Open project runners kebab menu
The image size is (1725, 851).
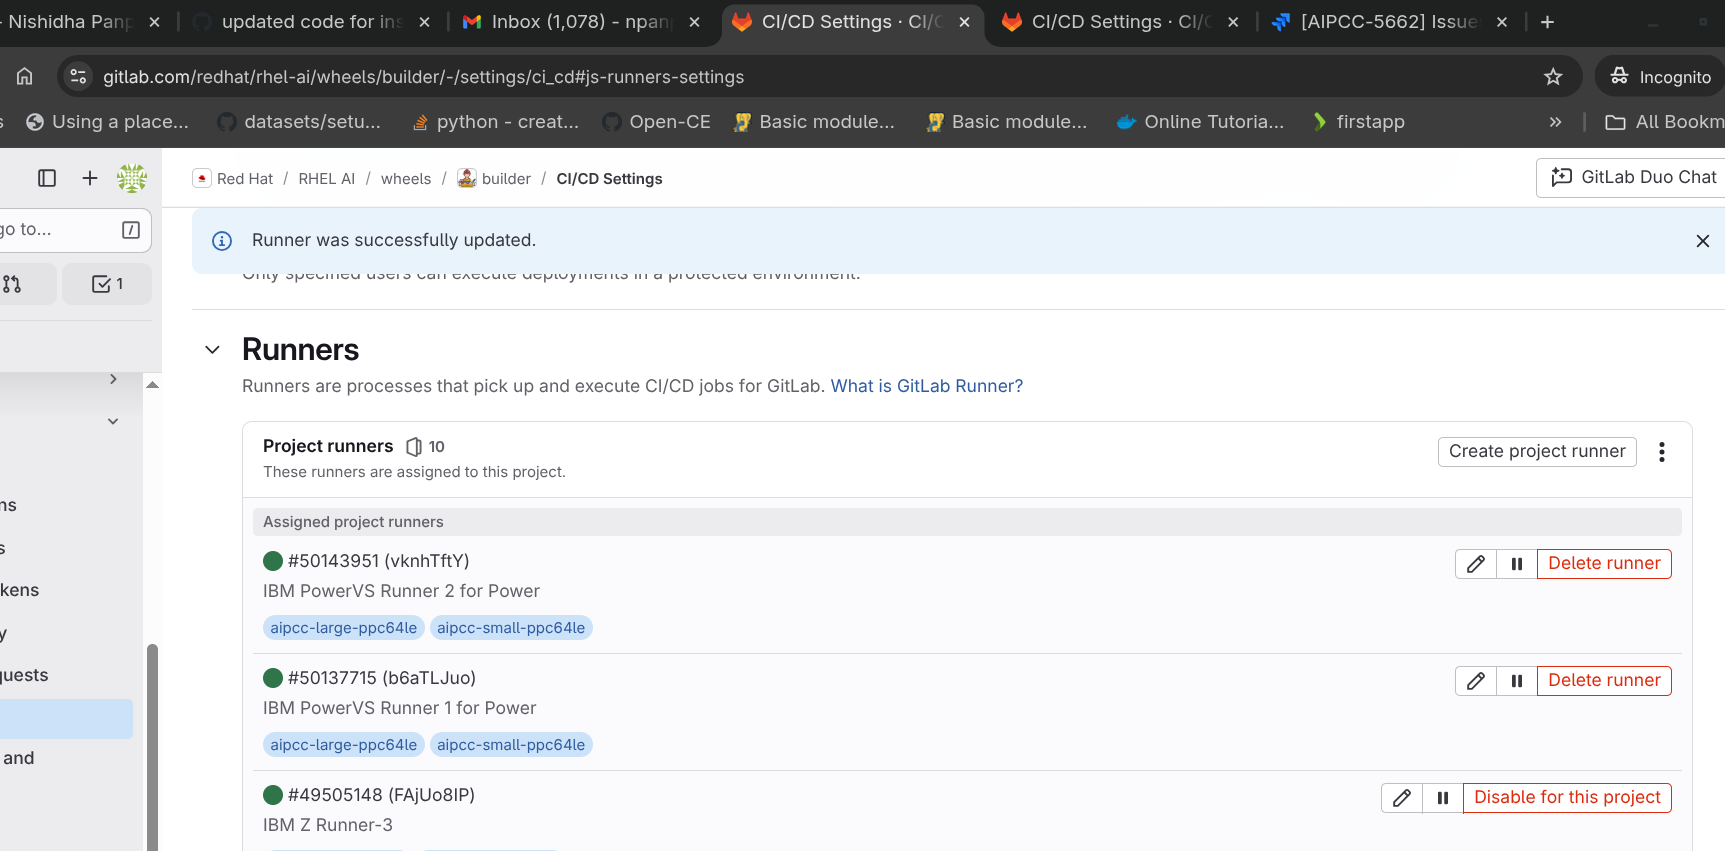click(x=1661, y=452)
